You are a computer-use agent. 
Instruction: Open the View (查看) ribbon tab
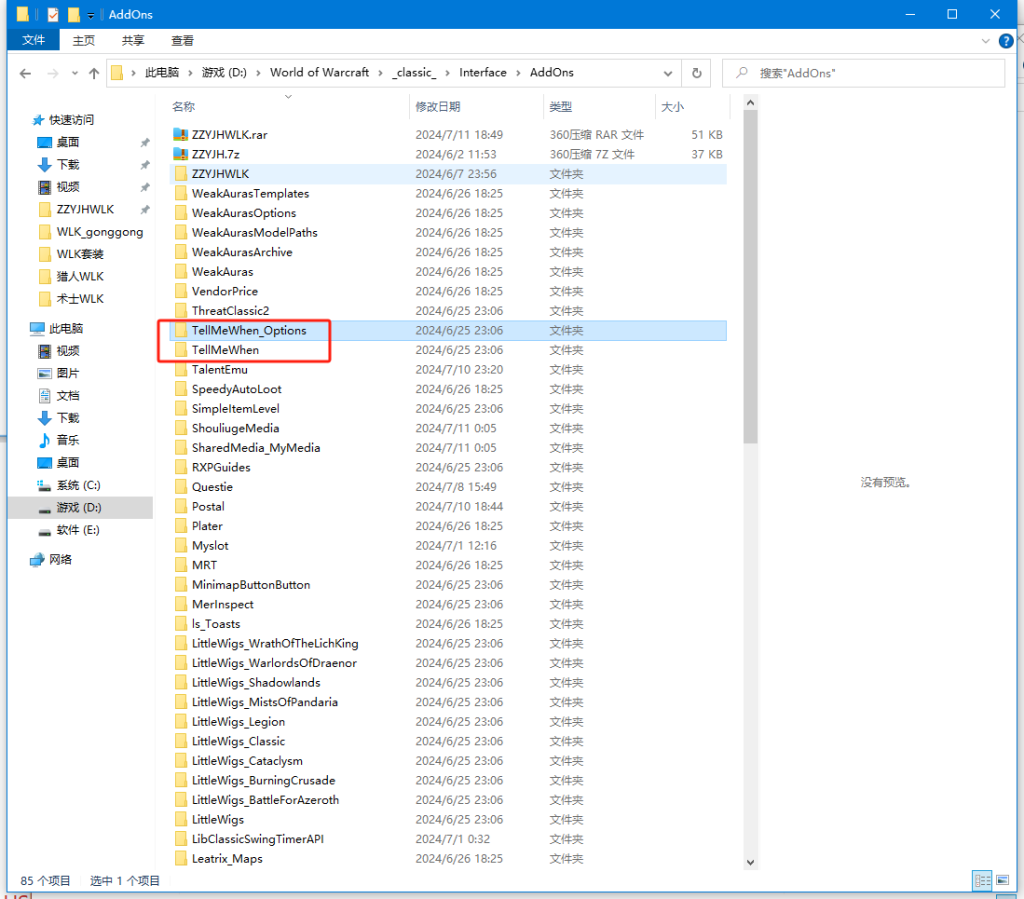[182, 41]
